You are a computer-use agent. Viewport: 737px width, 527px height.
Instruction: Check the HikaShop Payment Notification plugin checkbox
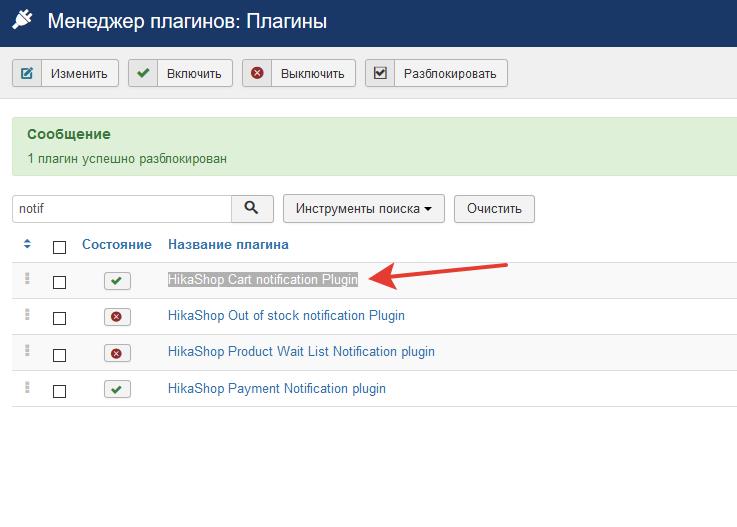(59, 391)
